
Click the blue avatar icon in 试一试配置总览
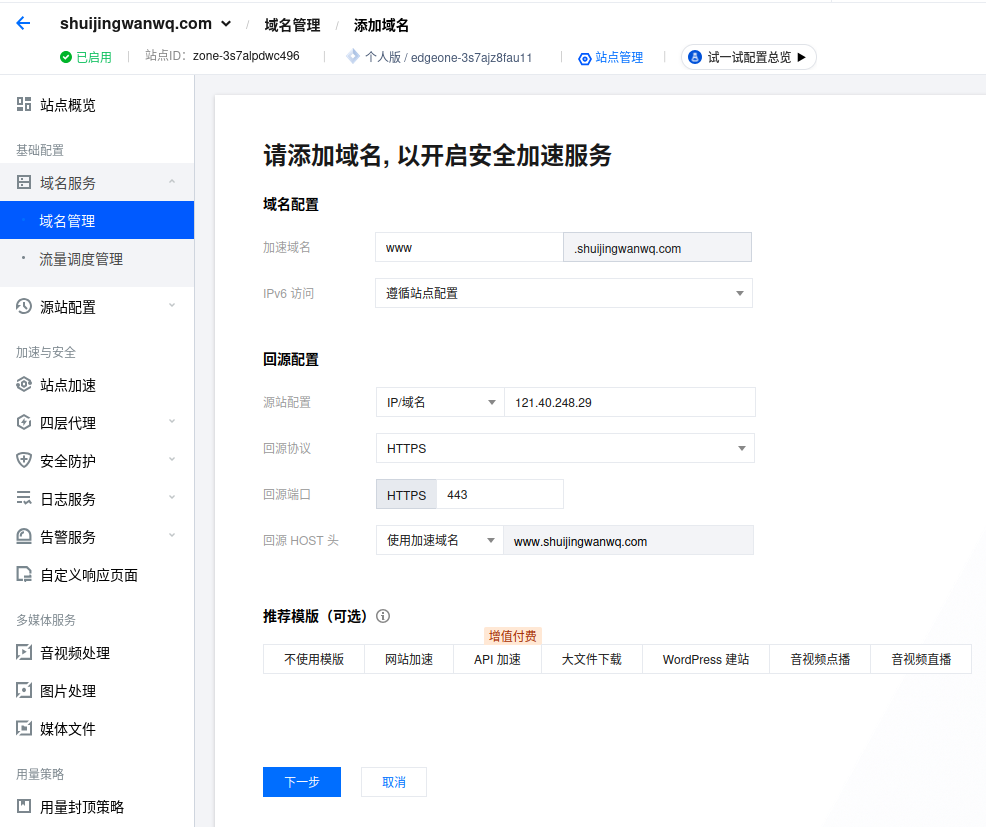[x=695, y=57]
